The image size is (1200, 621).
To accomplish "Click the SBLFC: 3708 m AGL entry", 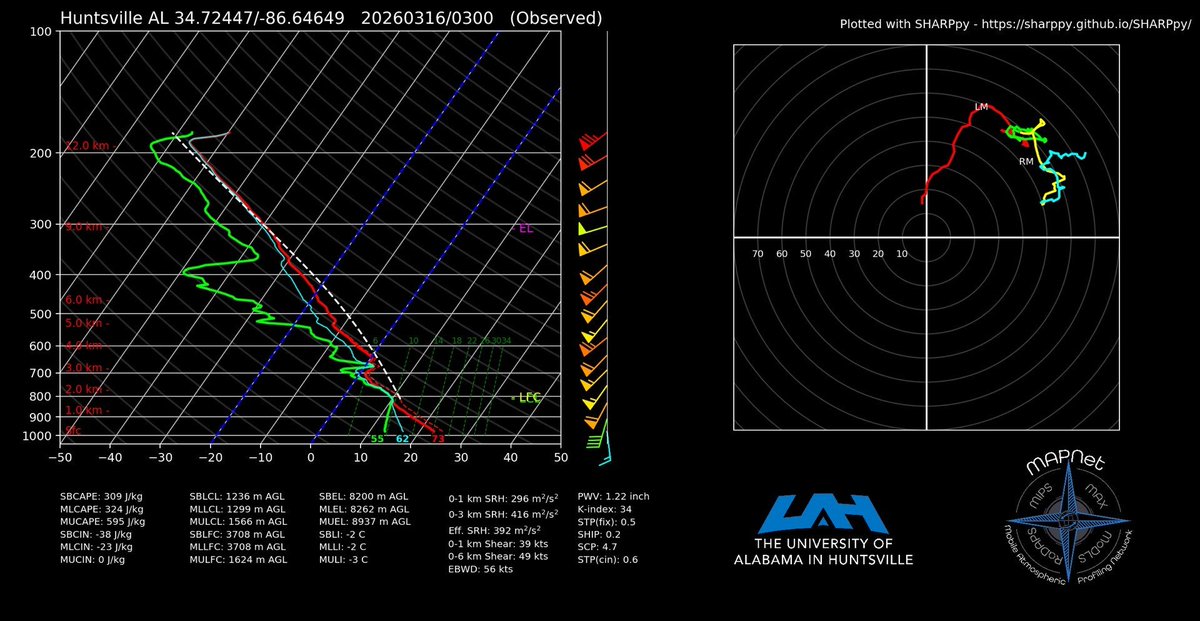I will click(x=238, y=535).
